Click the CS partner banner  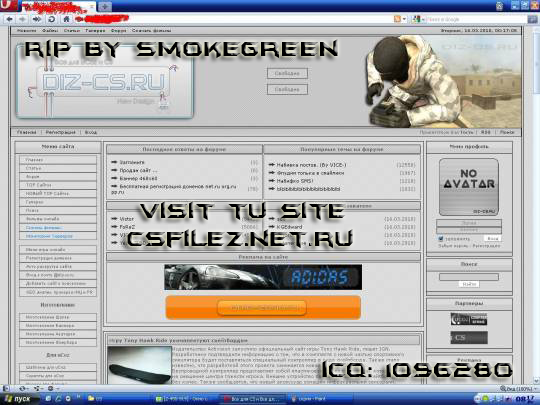click(x=469, y=338)
